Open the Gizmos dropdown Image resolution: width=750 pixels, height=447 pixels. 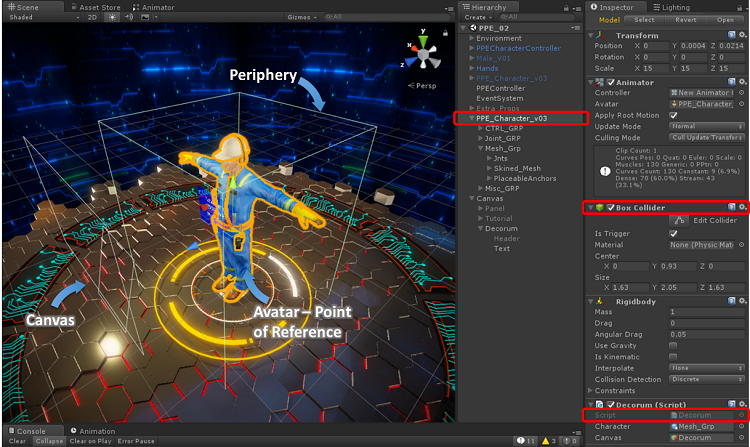pos(300,17)
